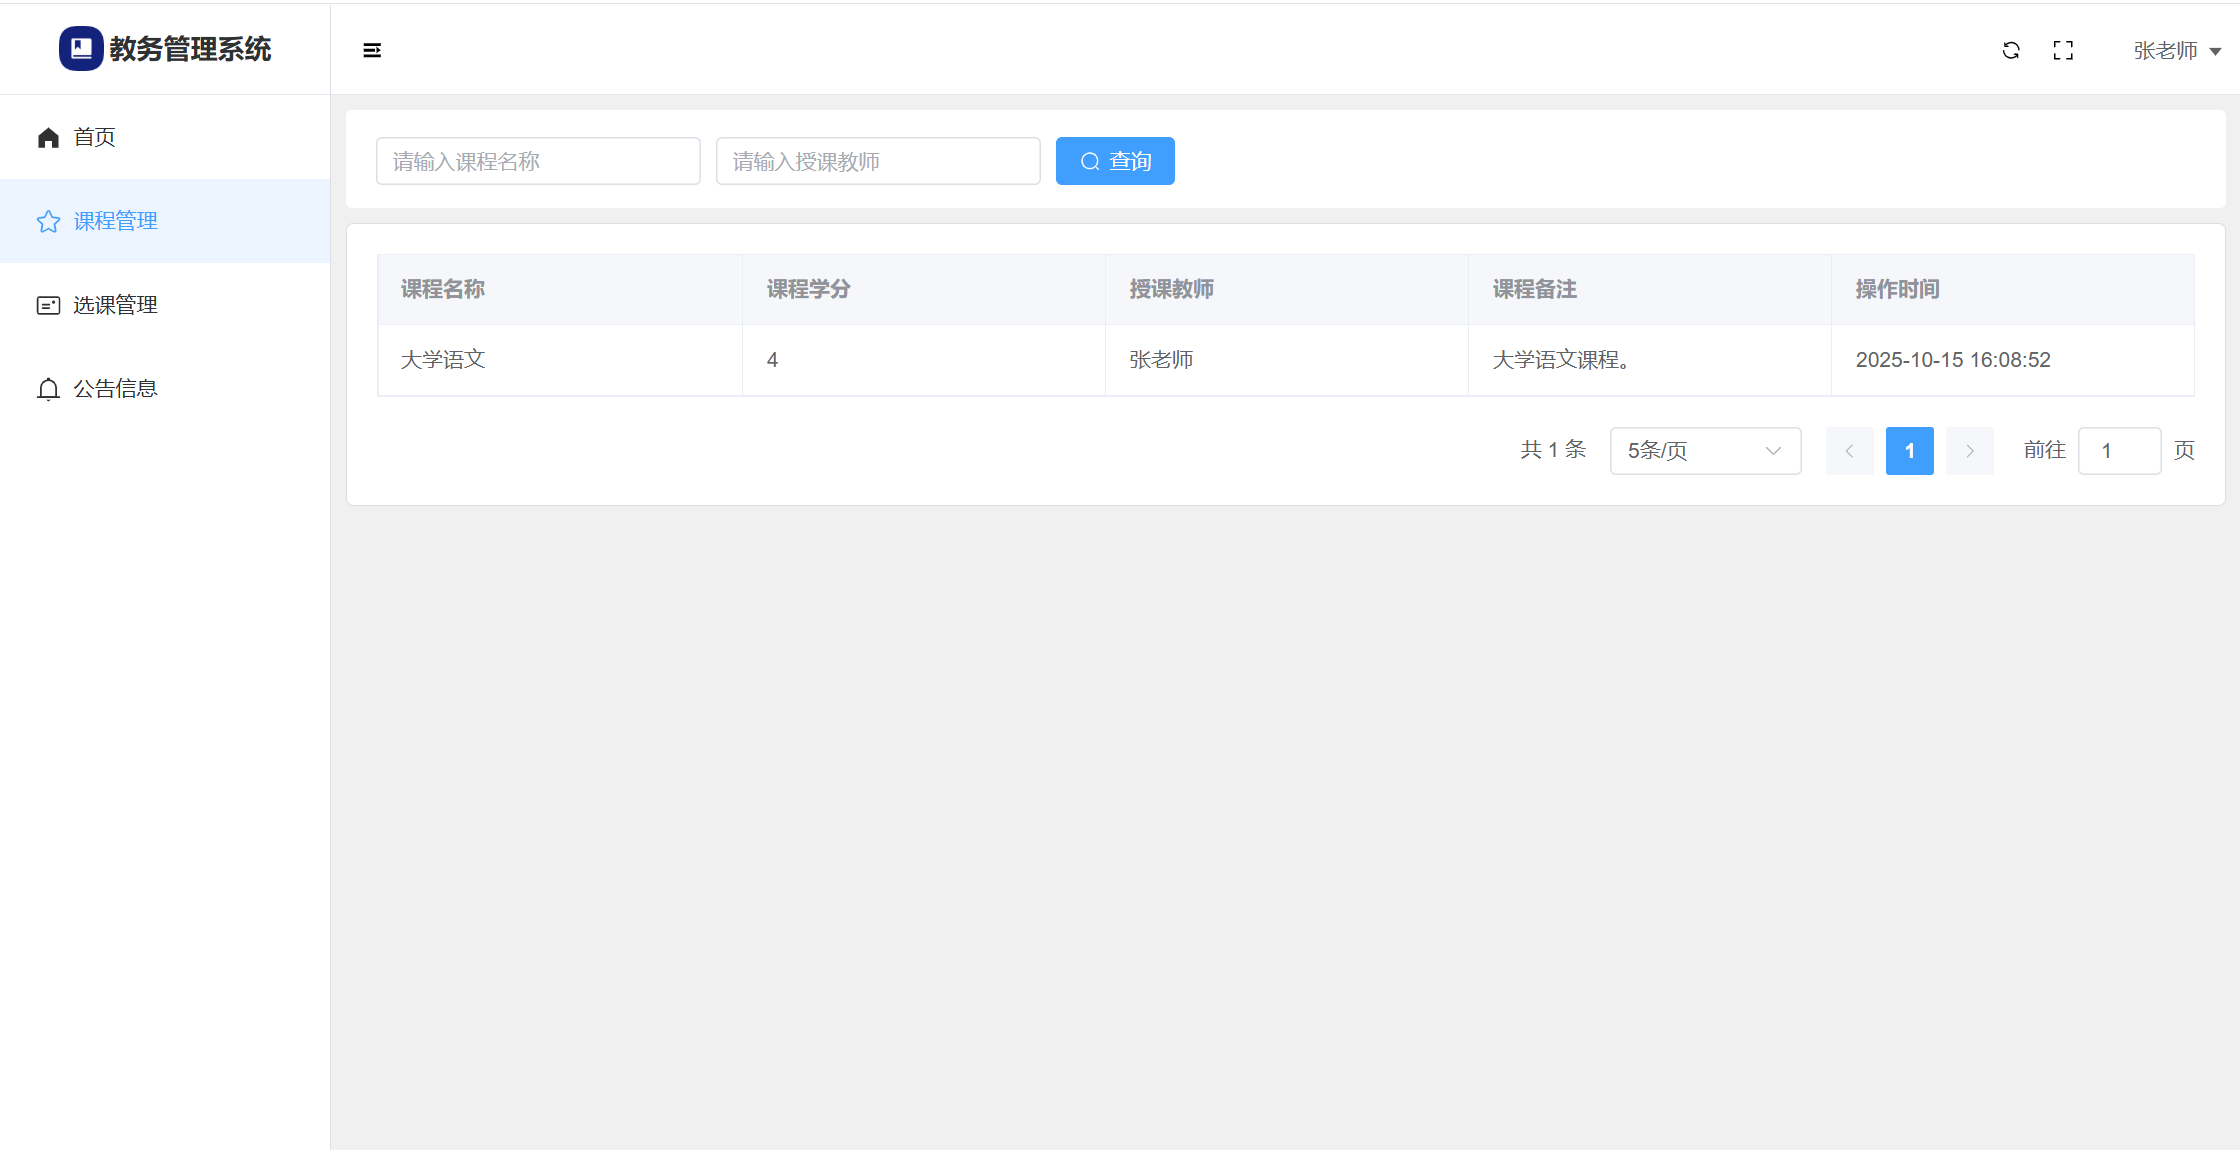Click the sidebar collapse hamburger icon
The image size is (2240, 1150).
pyautogui.click(x=372, y=50)
